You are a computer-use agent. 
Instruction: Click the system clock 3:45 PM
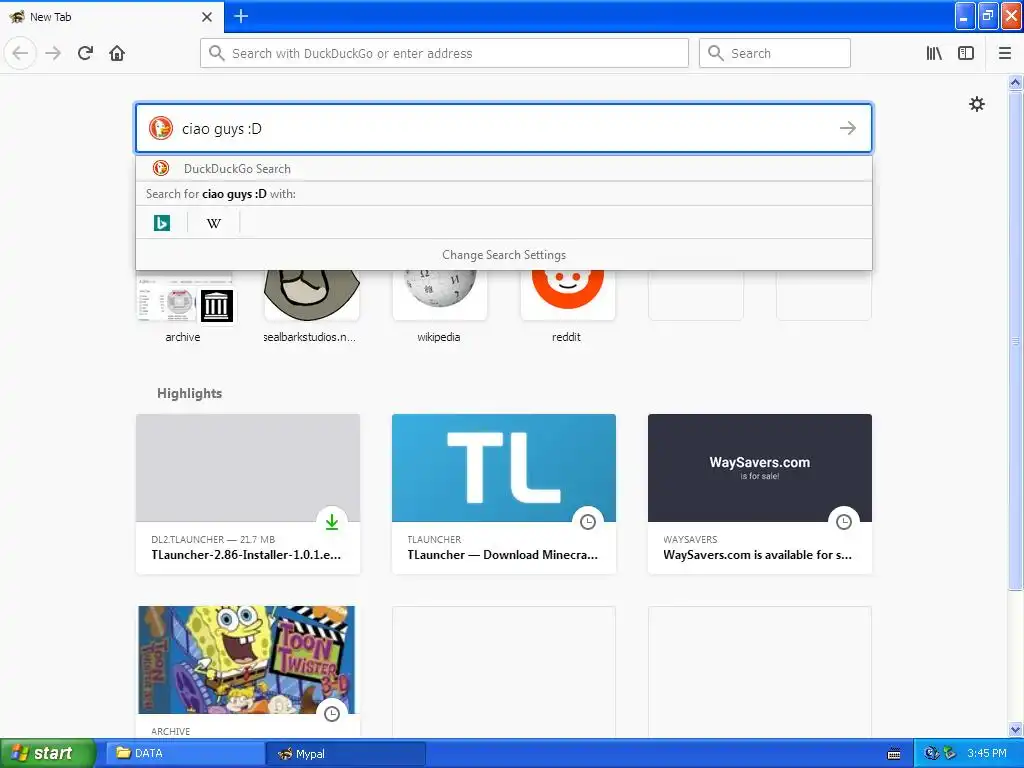pos(987,753)
